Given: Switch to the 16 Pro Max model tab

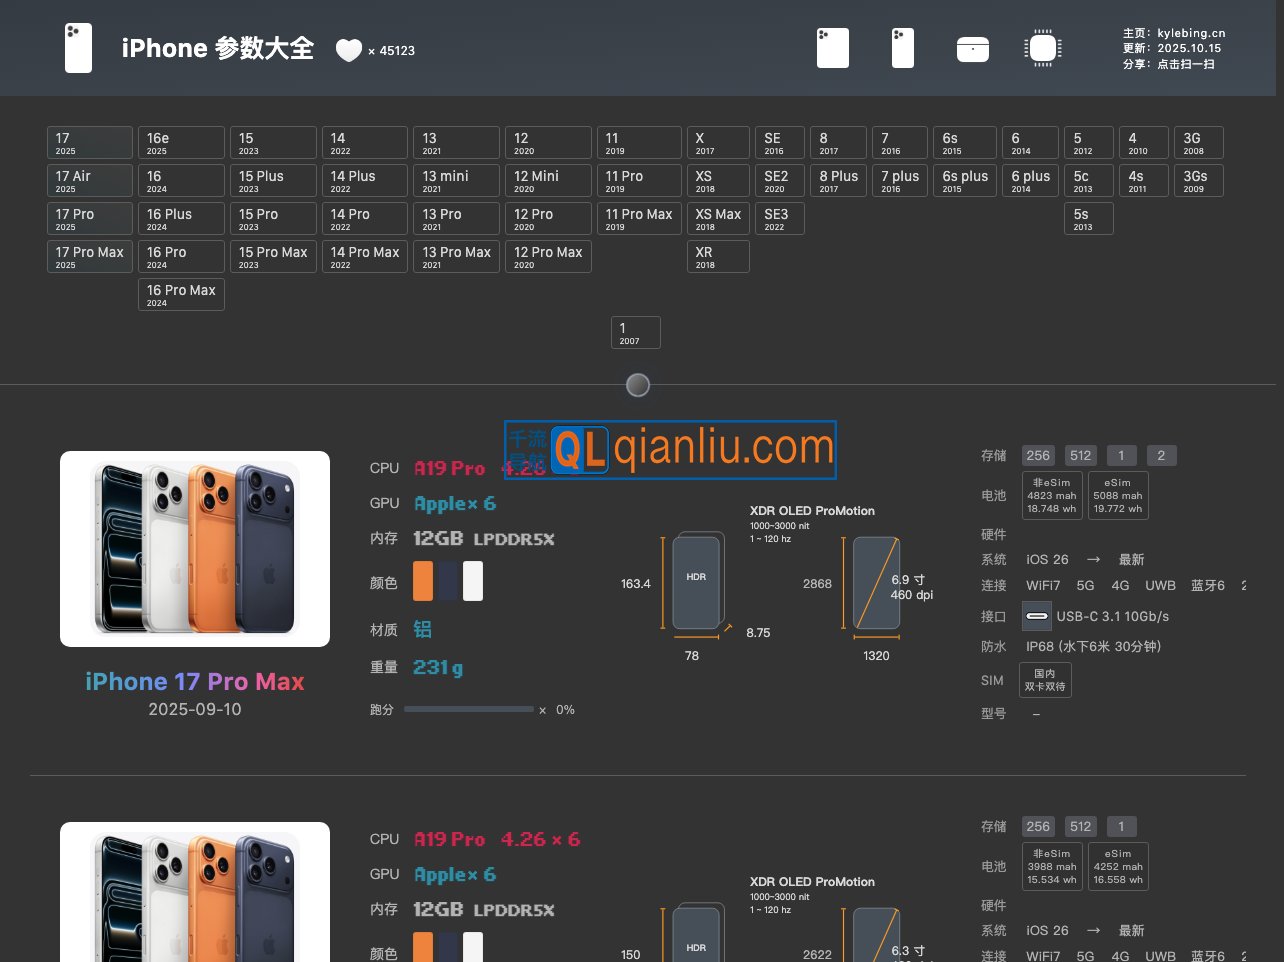Looking at the screenshot, I should [x=181, y=293].
